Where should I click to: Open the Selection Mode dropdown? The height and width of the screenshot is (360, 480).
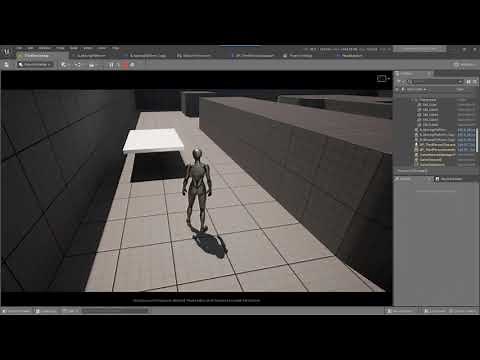point(35,65)
